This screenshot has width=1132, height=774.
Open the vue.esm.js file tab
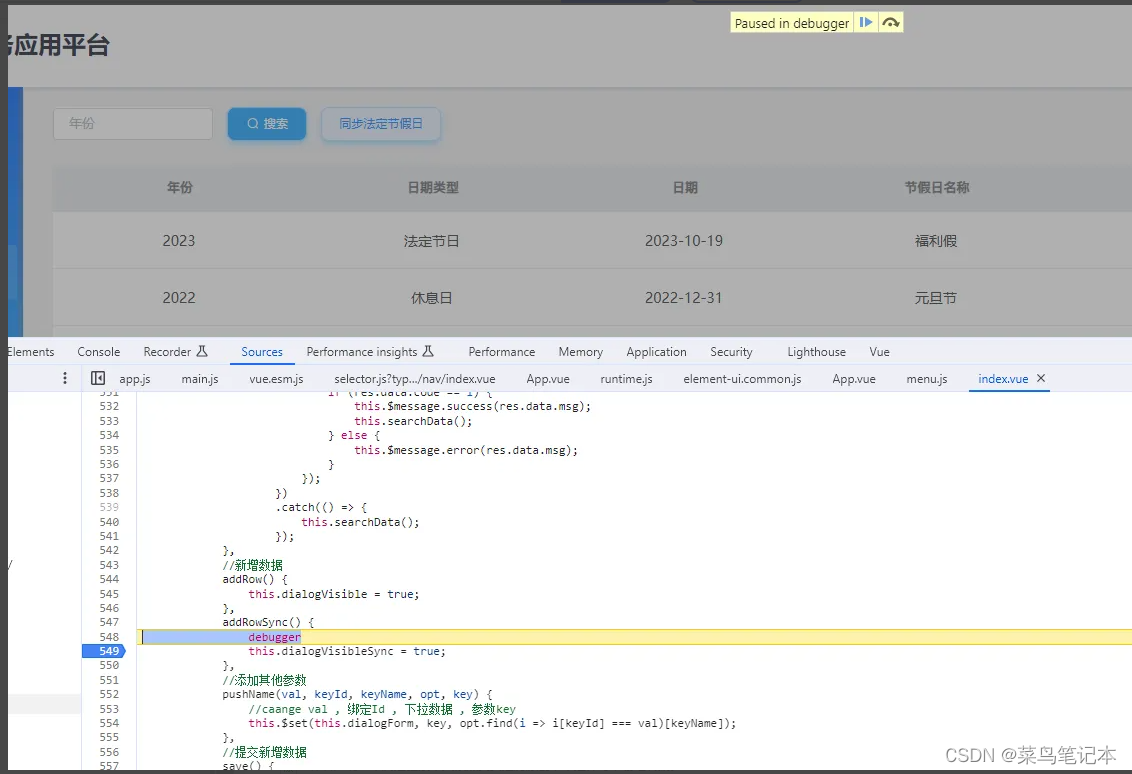pos(277,378)
